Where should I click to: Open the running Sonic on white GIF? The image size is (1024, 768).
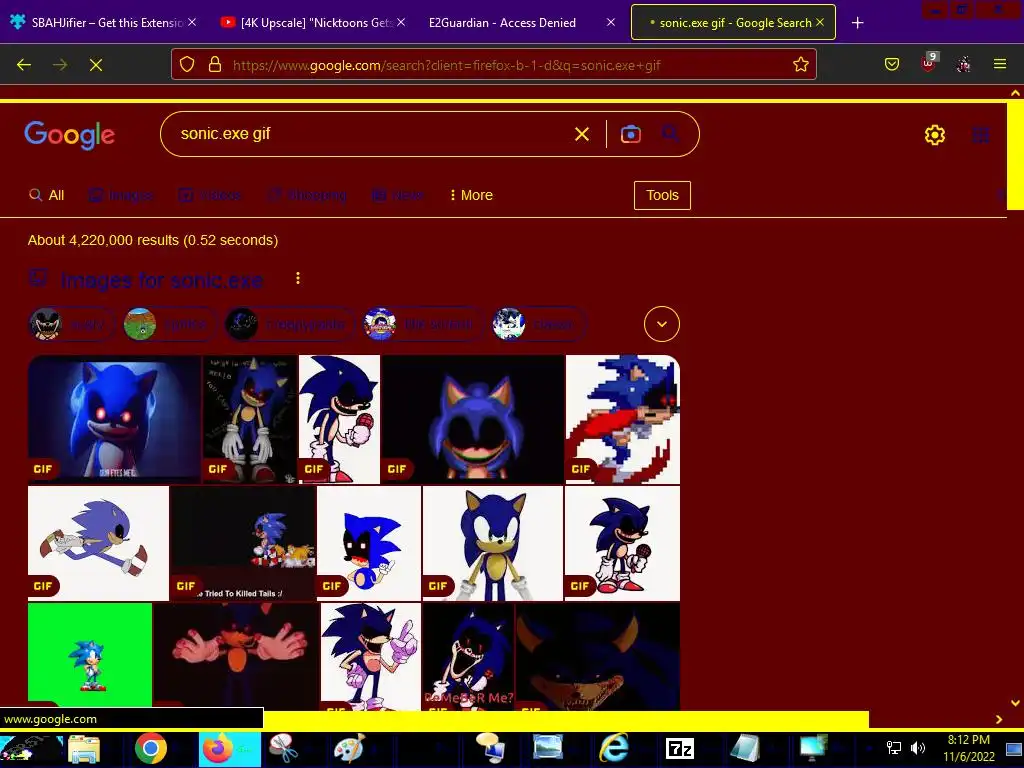pyautogui.click(x=99, y=543)
